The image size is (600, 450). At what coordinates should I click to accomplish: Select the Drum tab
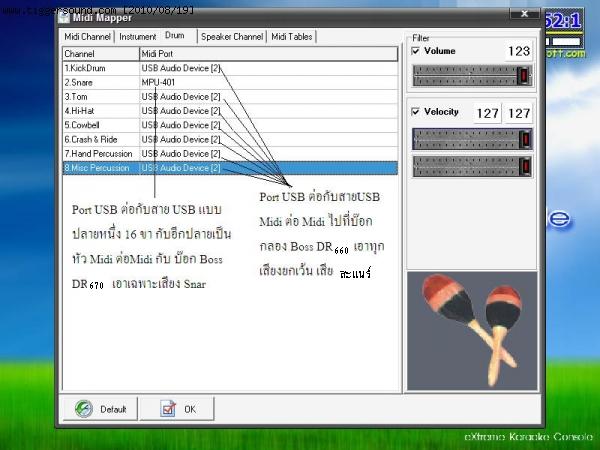[175, 36]
